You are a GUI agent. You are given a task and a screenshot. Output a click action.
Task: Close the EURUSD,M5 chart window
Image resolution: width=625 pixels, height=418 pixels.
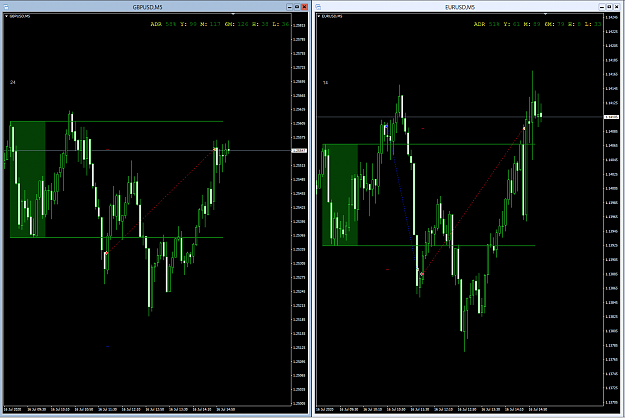(617, 7)
